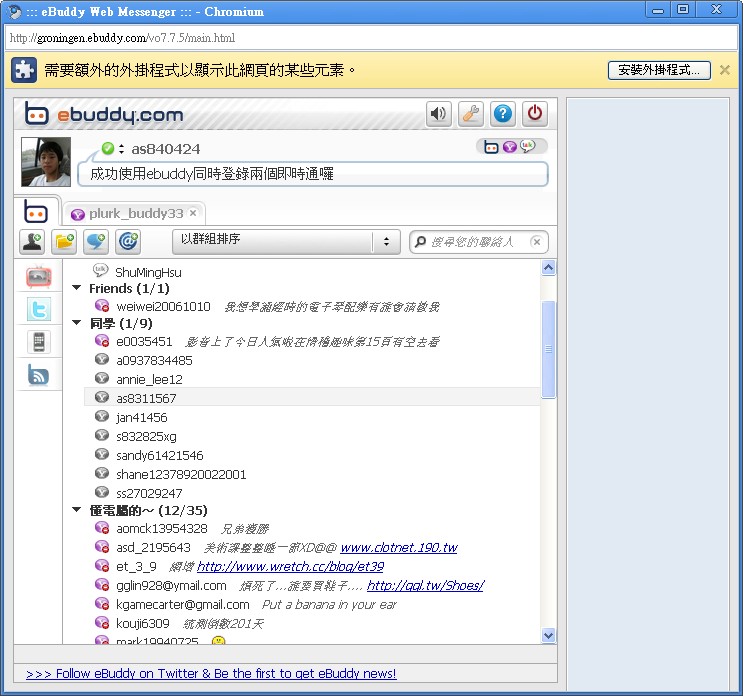Start a new chat with the bubble icon

96,241
